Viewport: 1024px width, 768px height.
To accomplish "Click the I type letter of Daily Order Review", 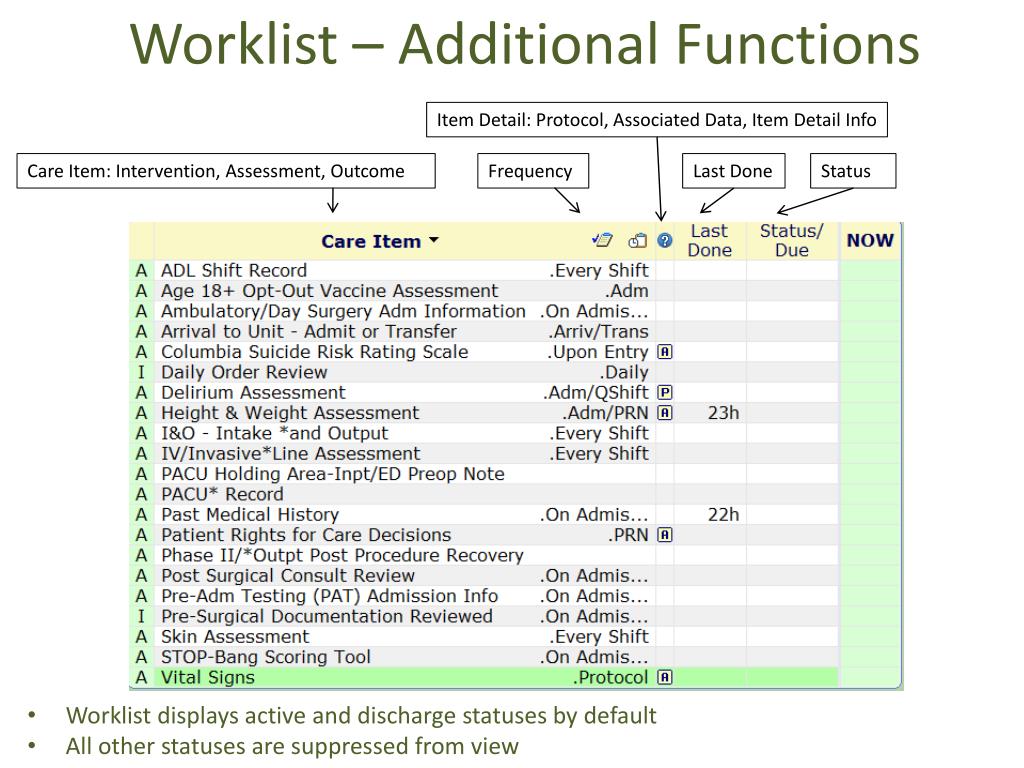I will click(141, 372).
